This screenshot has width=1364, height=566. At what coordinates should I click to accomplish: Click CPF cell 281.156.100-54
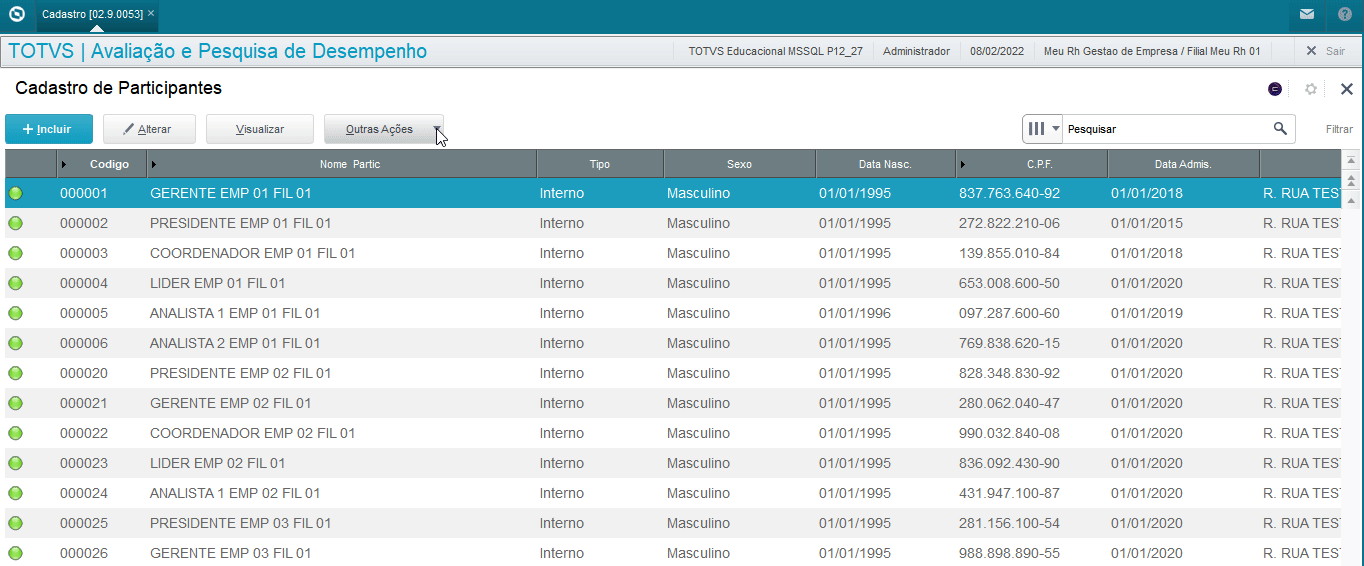pyautogui.click(x=1009, y=523)
